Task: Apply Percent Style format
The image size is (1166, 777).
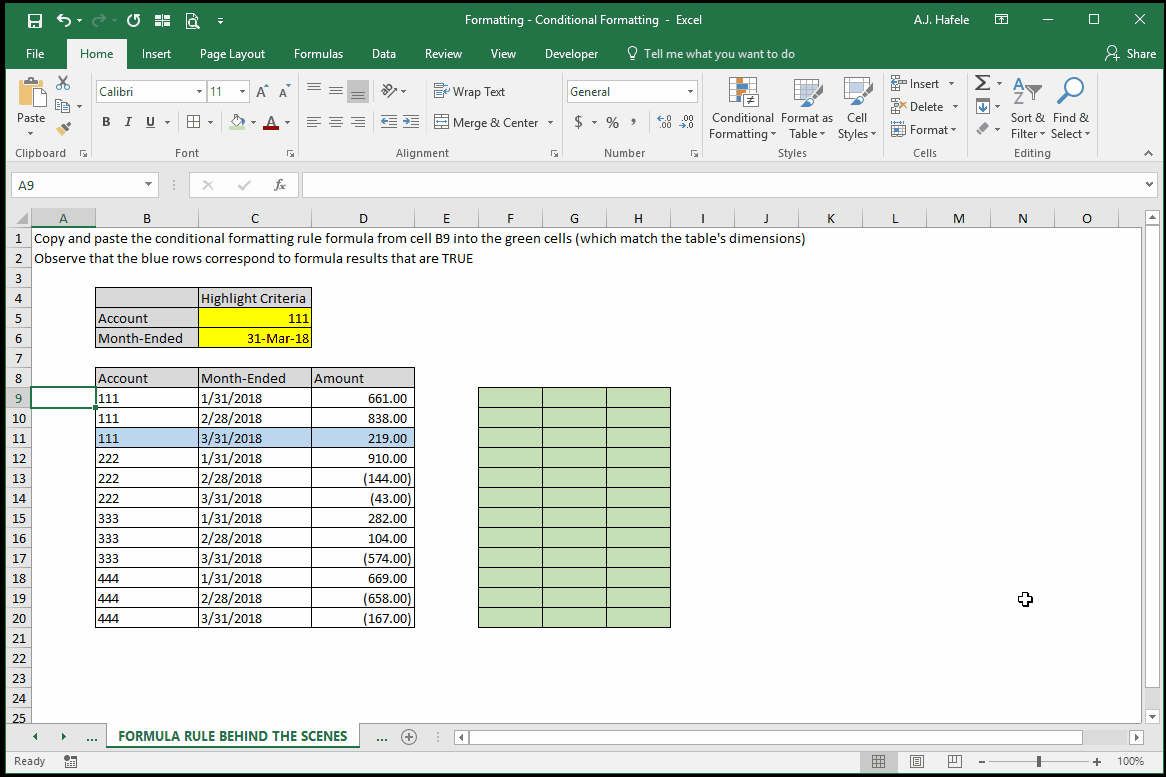Action: point(613,122)
